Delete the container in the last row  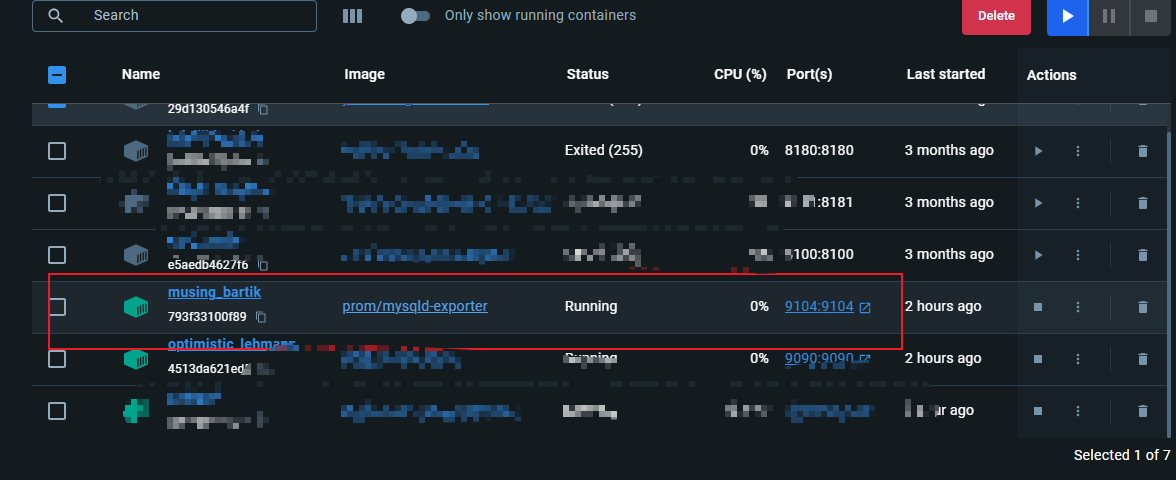(1143, 411)
